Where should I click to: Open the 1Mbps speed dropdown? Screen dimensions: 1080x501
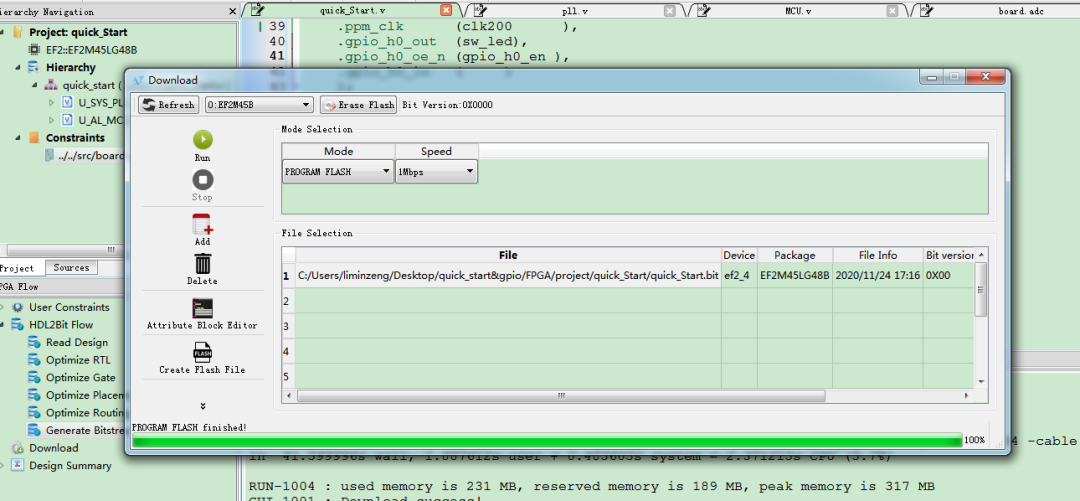[436, 172]
